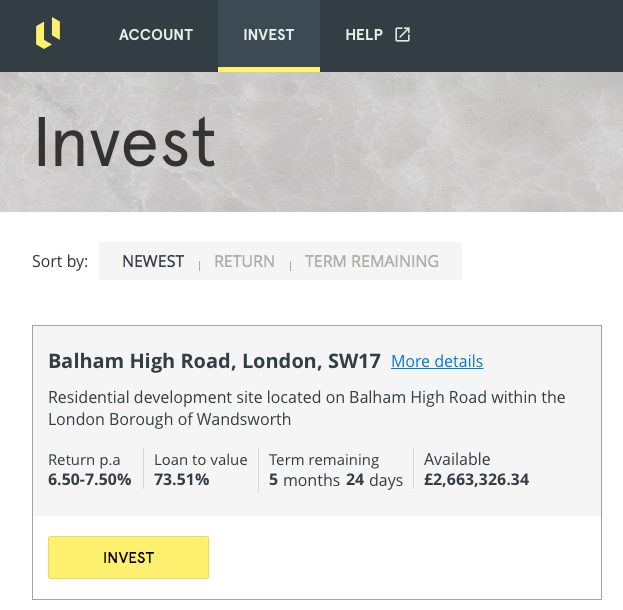
Task: Click the 6.50-7.50% return value
Action: (x=89, y=479)
